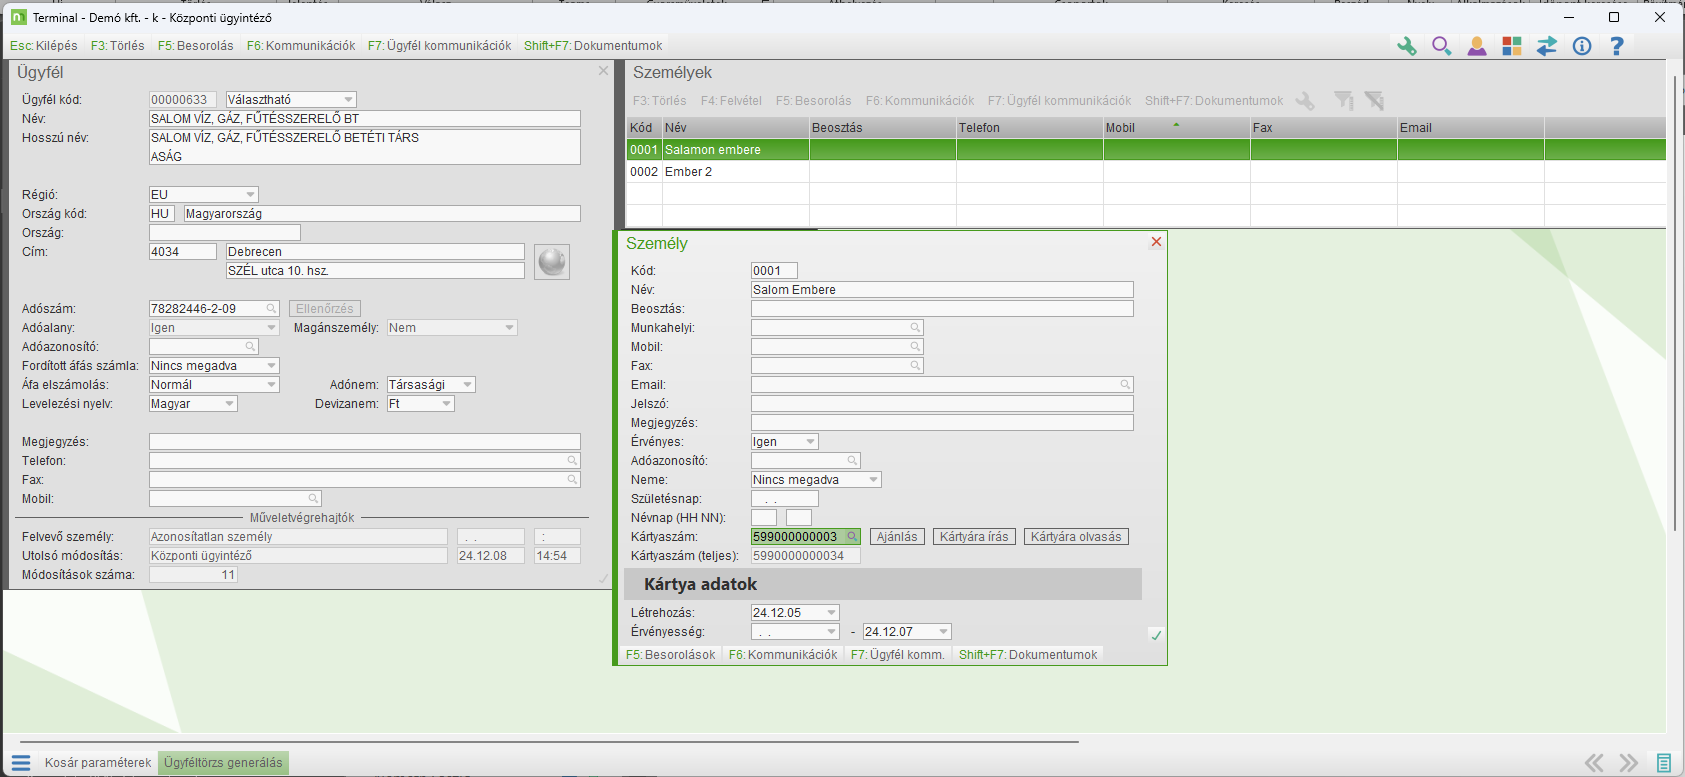The image size is (1685, 777).
Task: Open the blue info circle icon
Action: pyautogui.click(x=1581, y=46)
